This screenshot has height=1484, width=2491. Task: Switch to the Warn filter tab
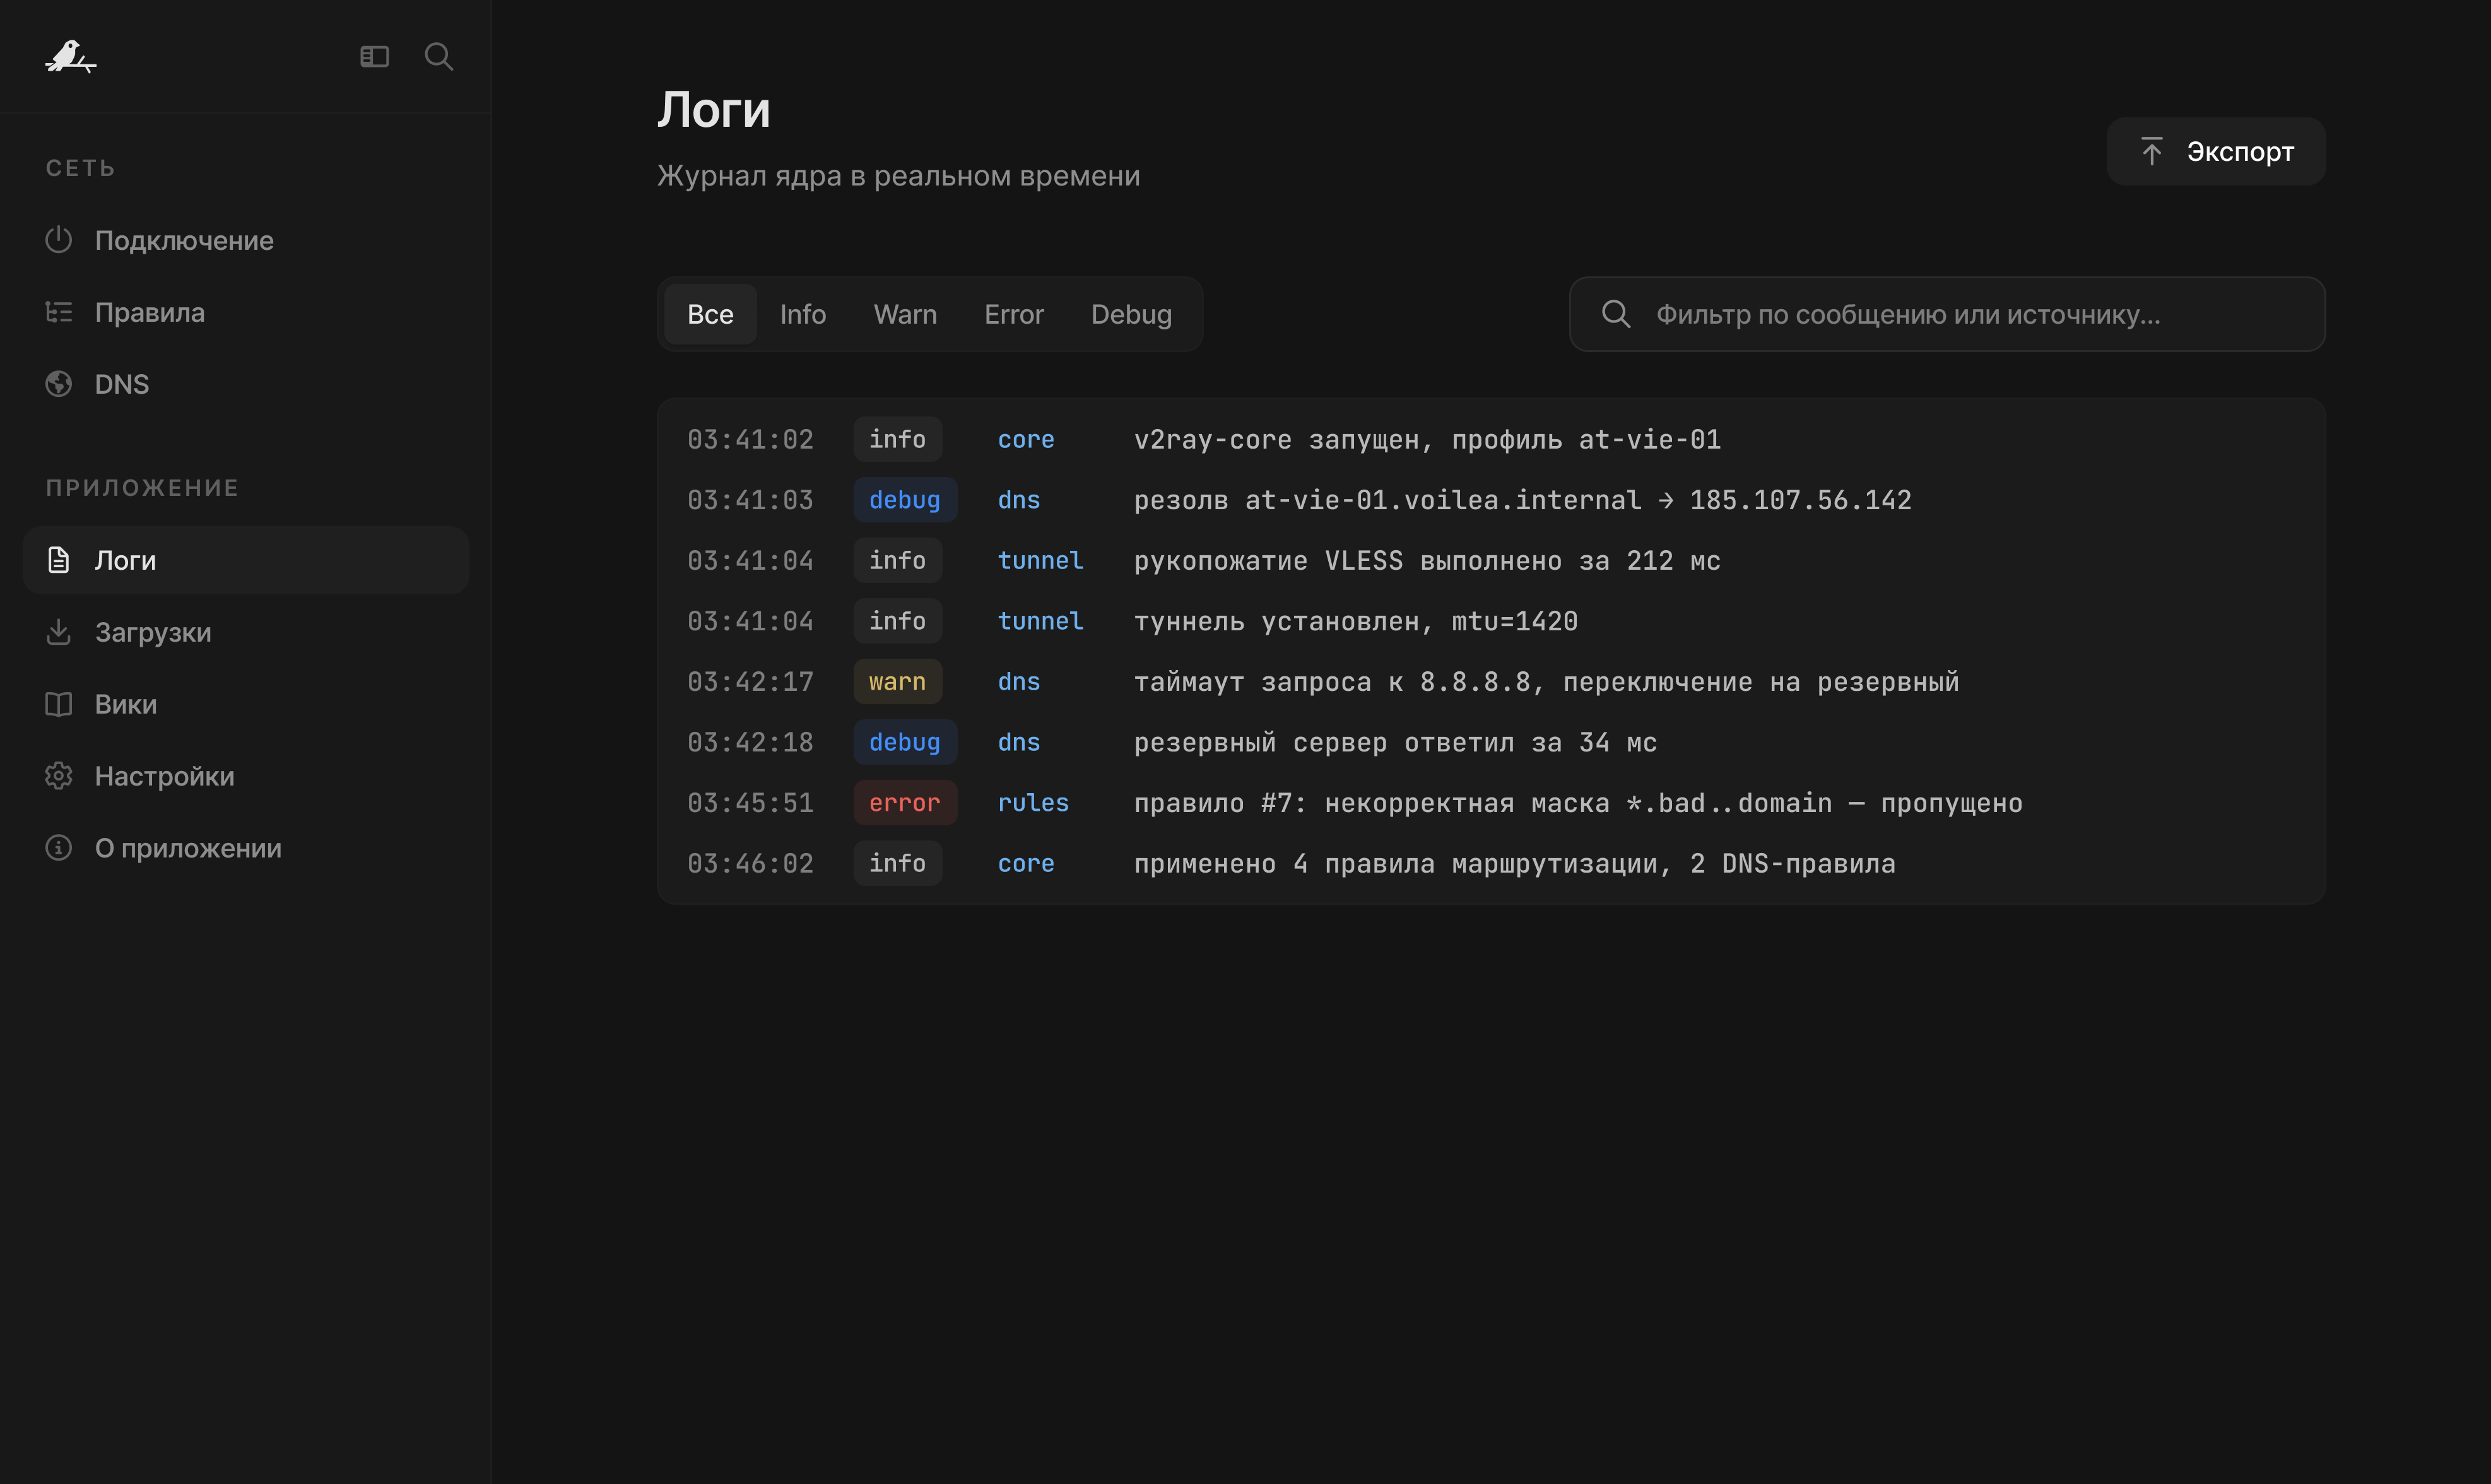(905, 314)
